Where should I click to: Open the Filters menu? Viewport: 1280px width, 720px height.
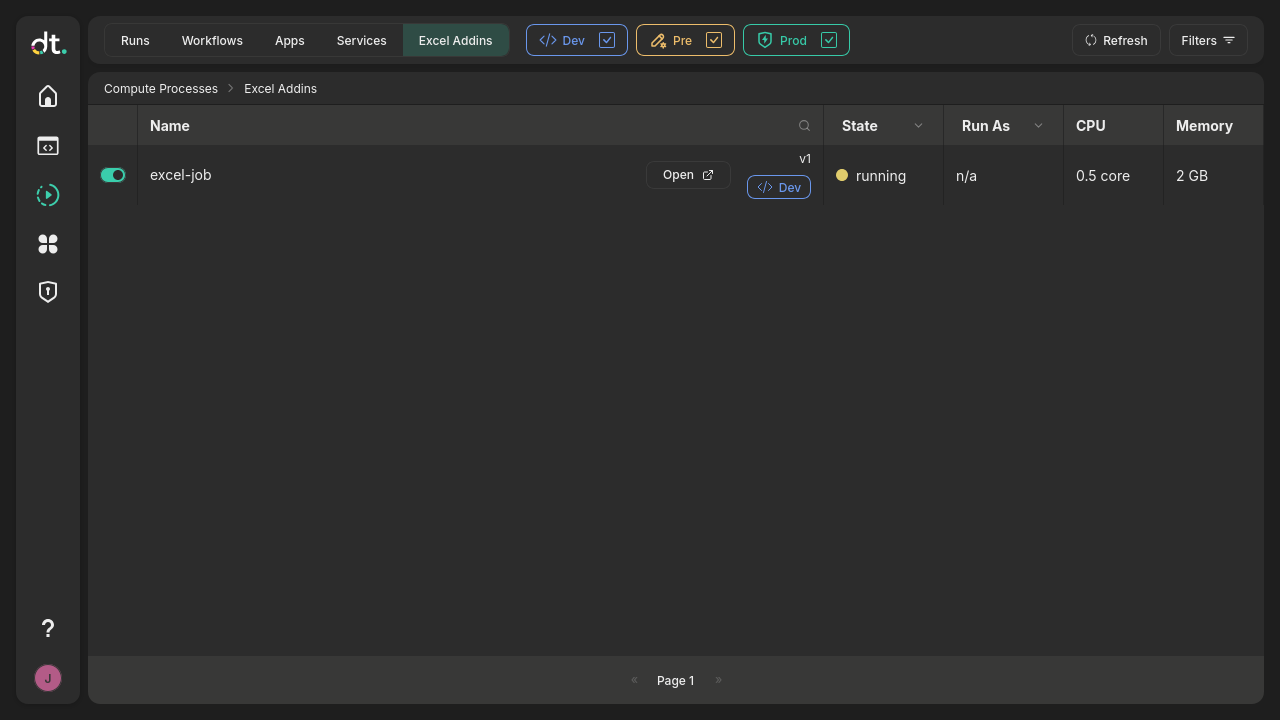pyautogui.click(x=1208, y=40)
